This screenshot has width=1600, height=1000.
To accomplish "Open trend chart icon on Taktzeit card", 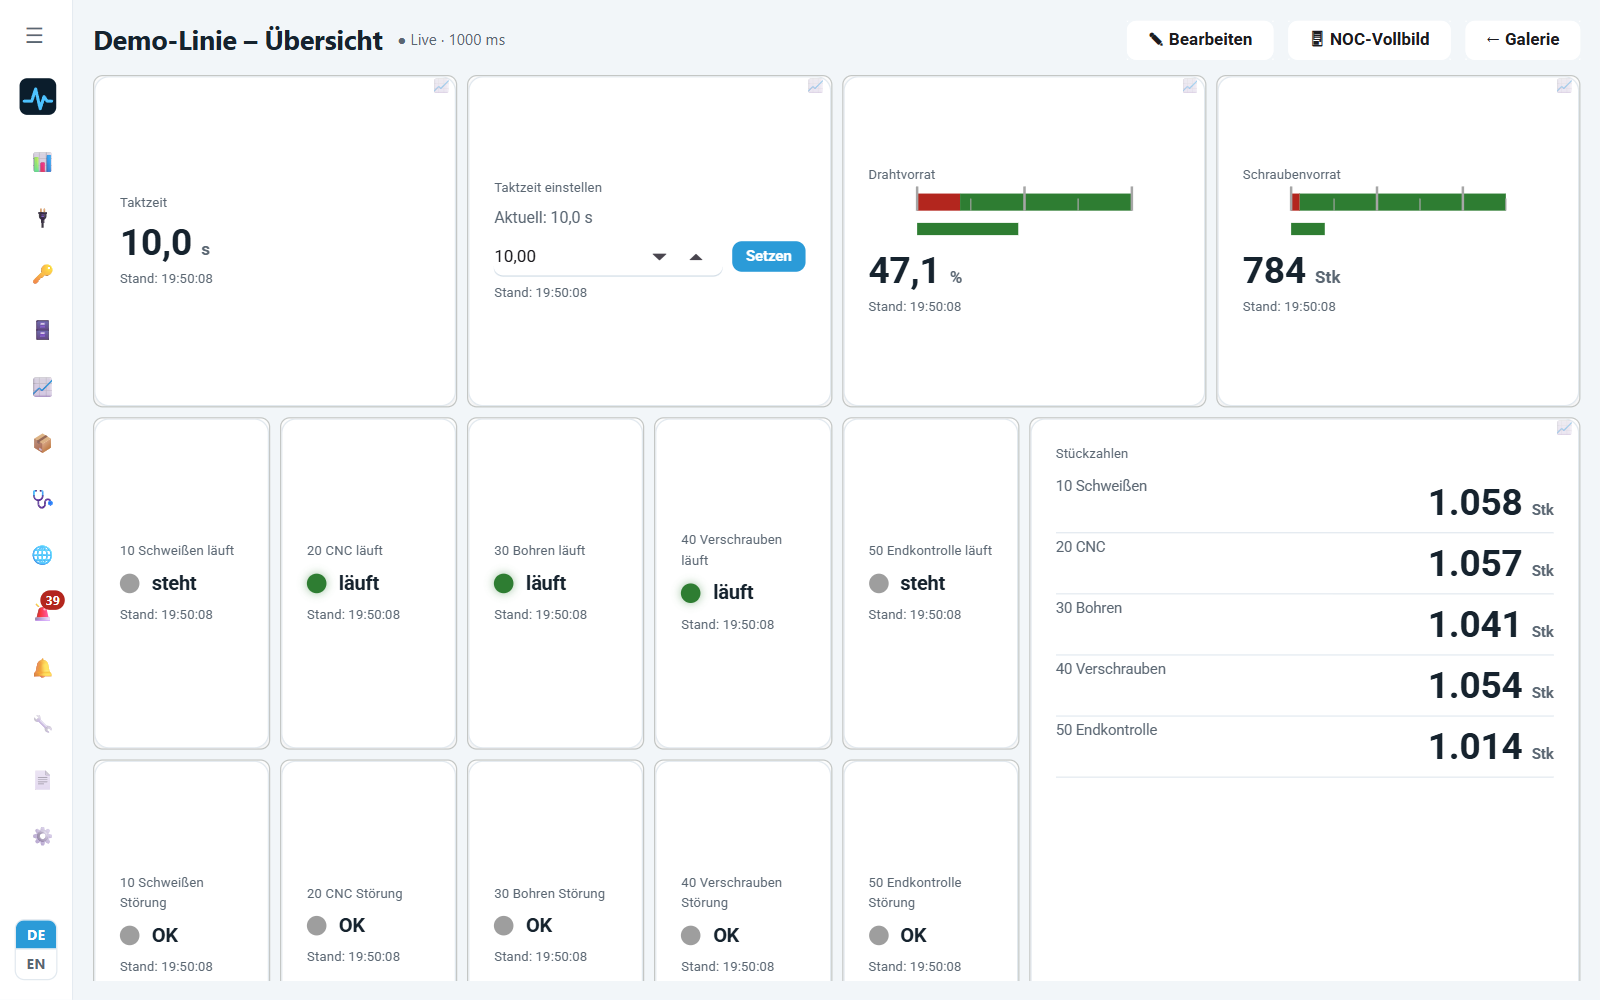I will [x=441, y=86].
